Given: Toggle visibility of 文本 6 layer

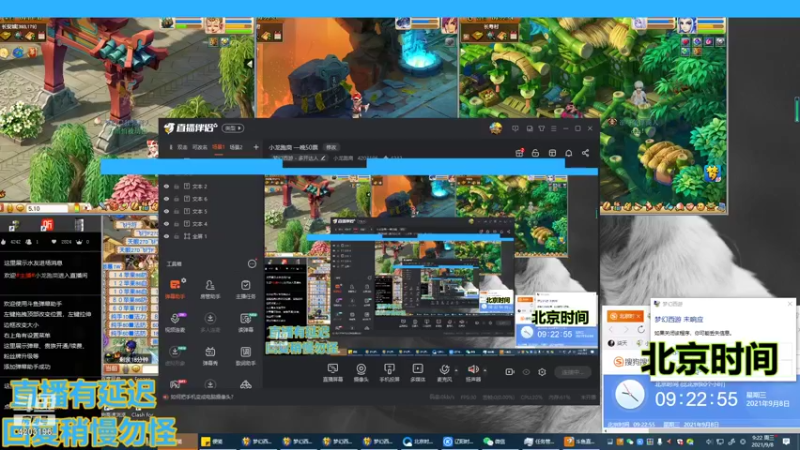Looking at the screenshot, I should point(166,199).
